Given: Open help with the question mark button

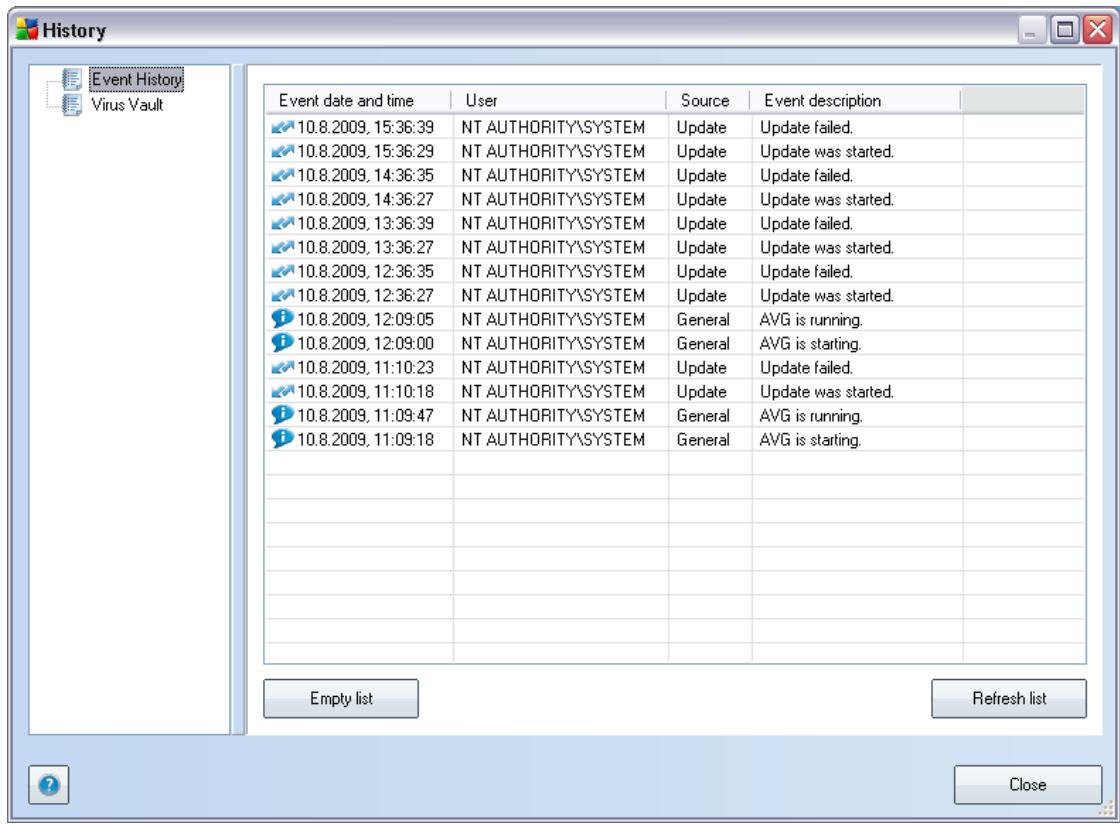Looking at the screenshot, I should [x=49, y=785].
